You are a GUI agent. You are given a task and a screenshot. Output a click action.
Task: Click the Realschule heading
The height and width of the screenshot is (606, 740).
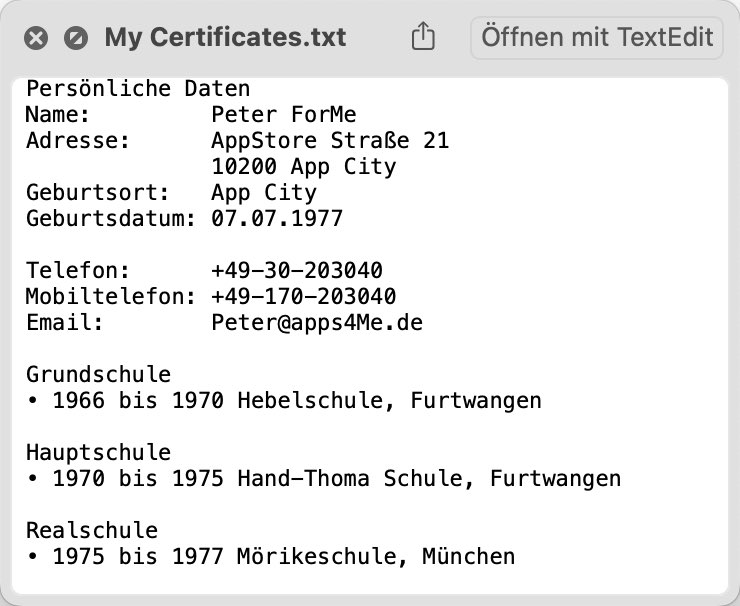pos(92,530)
